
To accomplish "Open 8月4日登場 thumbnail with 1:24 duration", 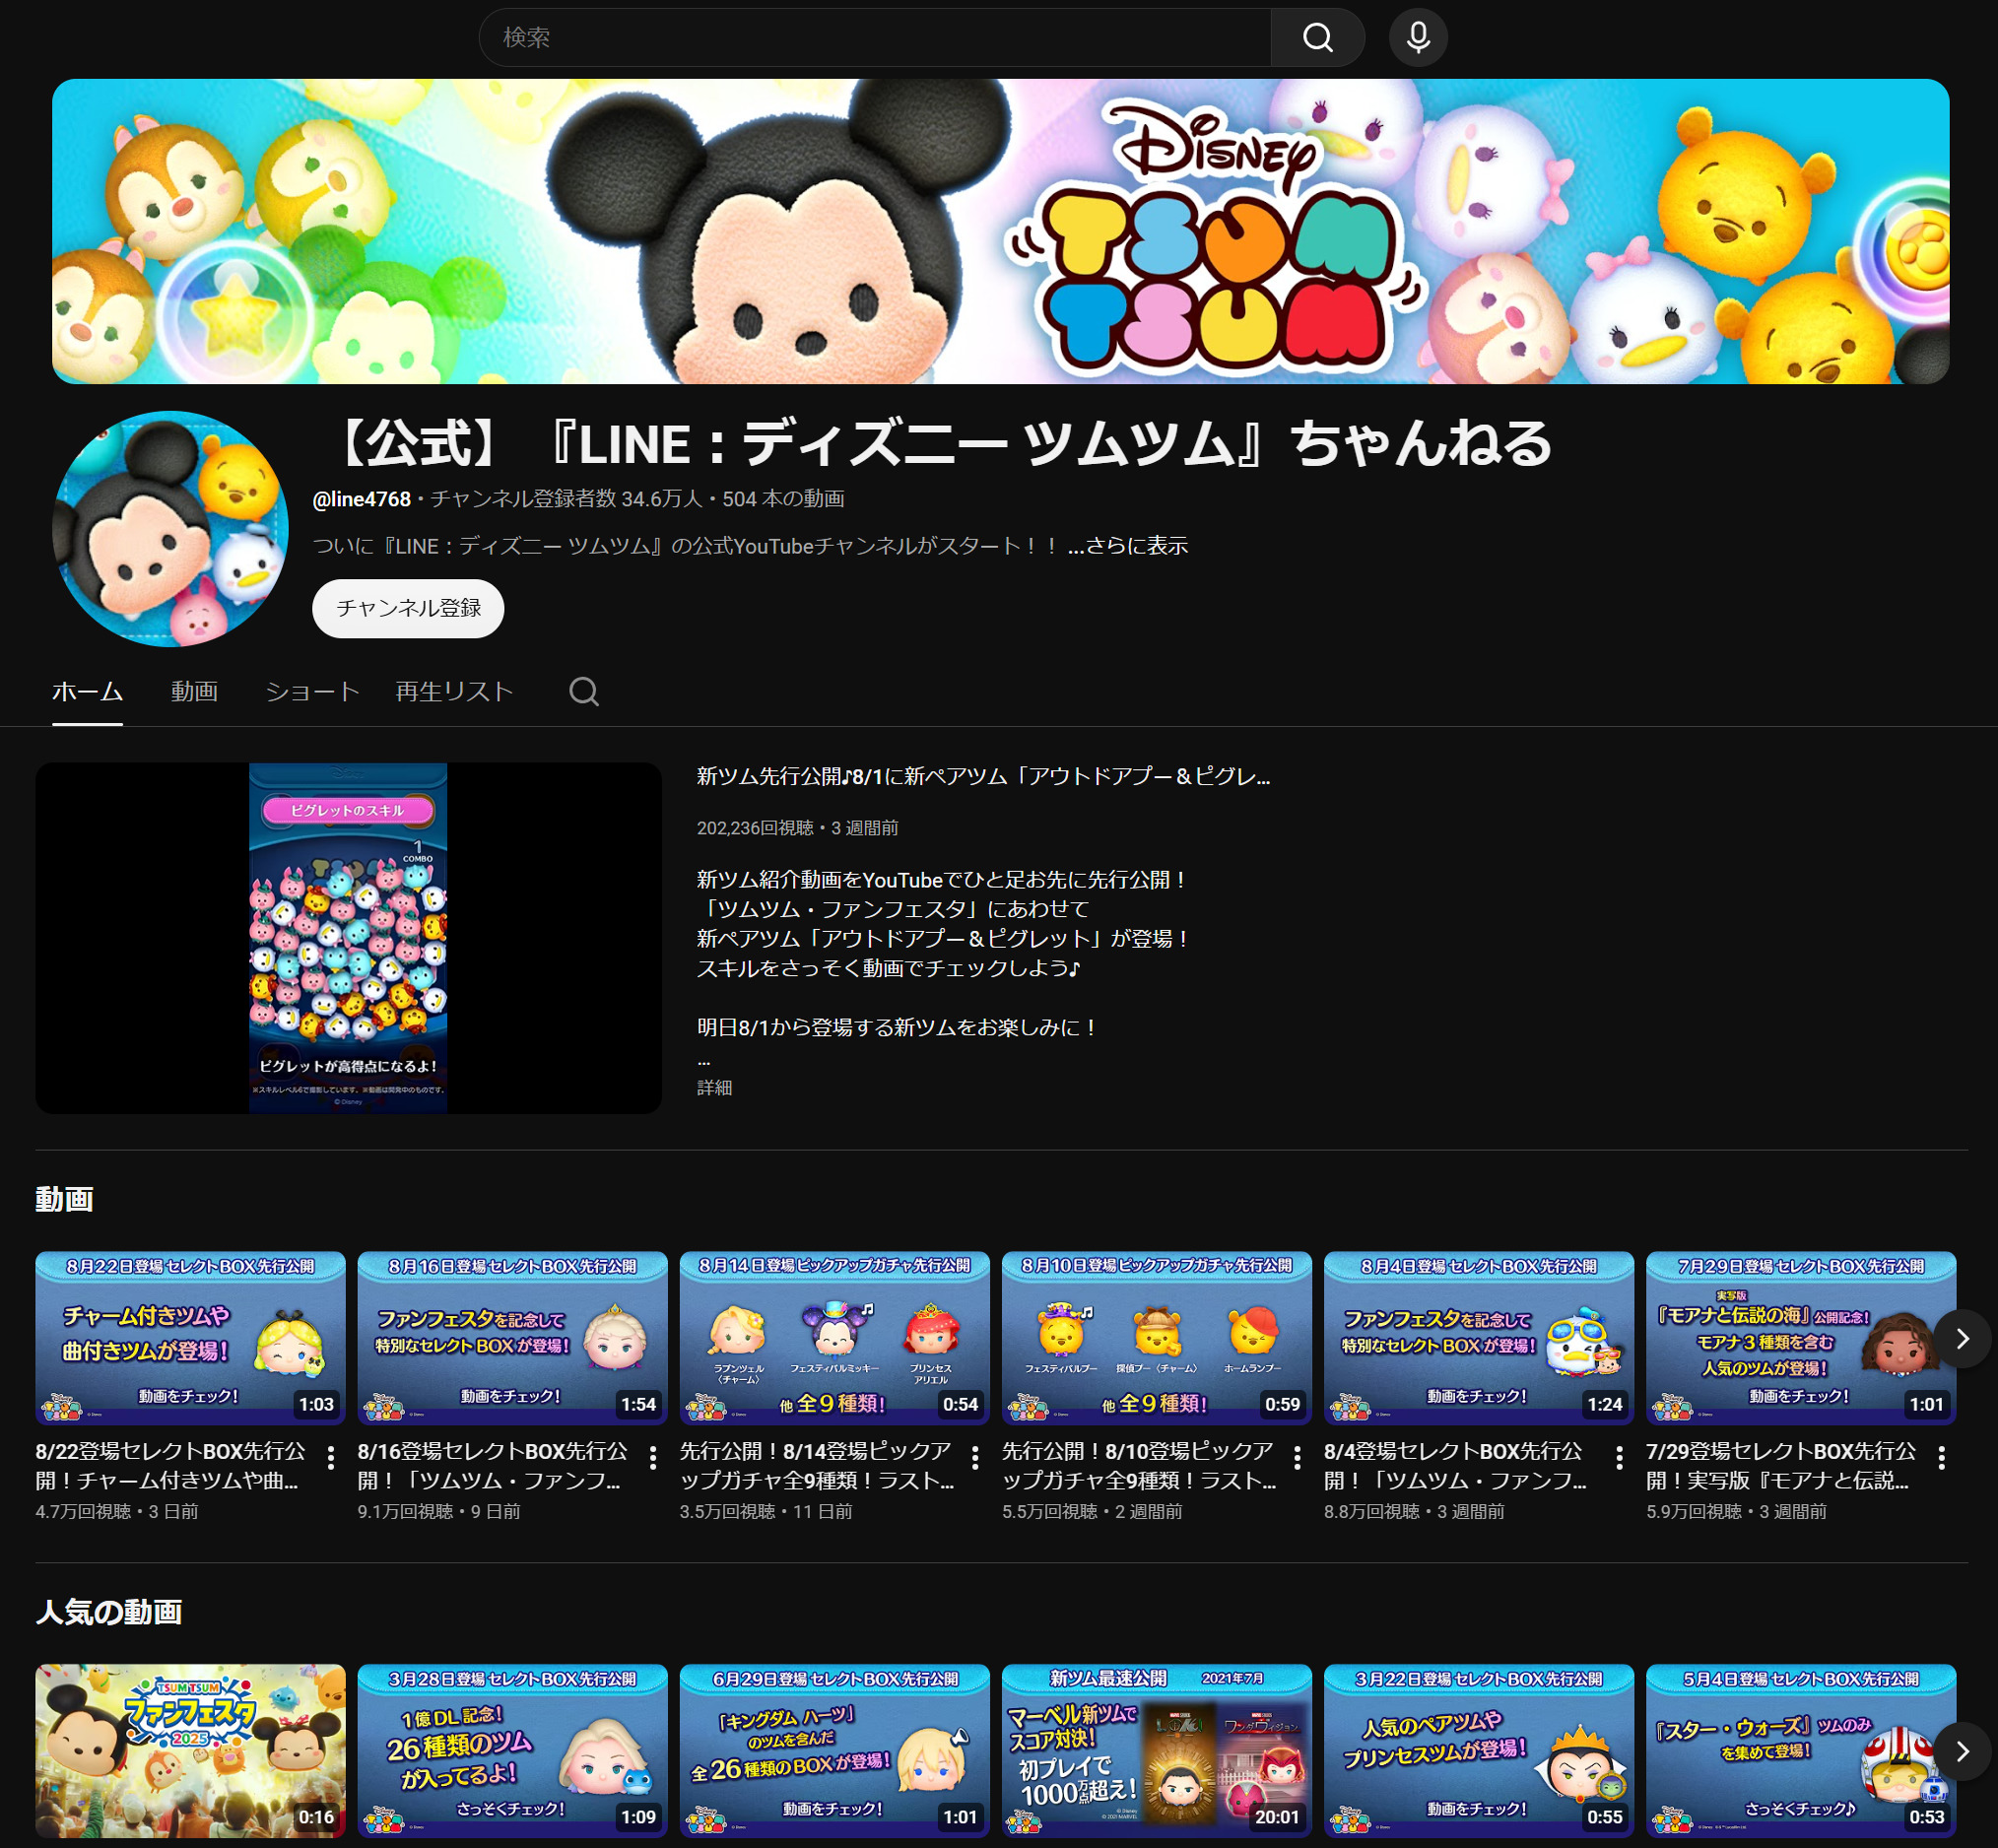I will pos(1478,1338).
